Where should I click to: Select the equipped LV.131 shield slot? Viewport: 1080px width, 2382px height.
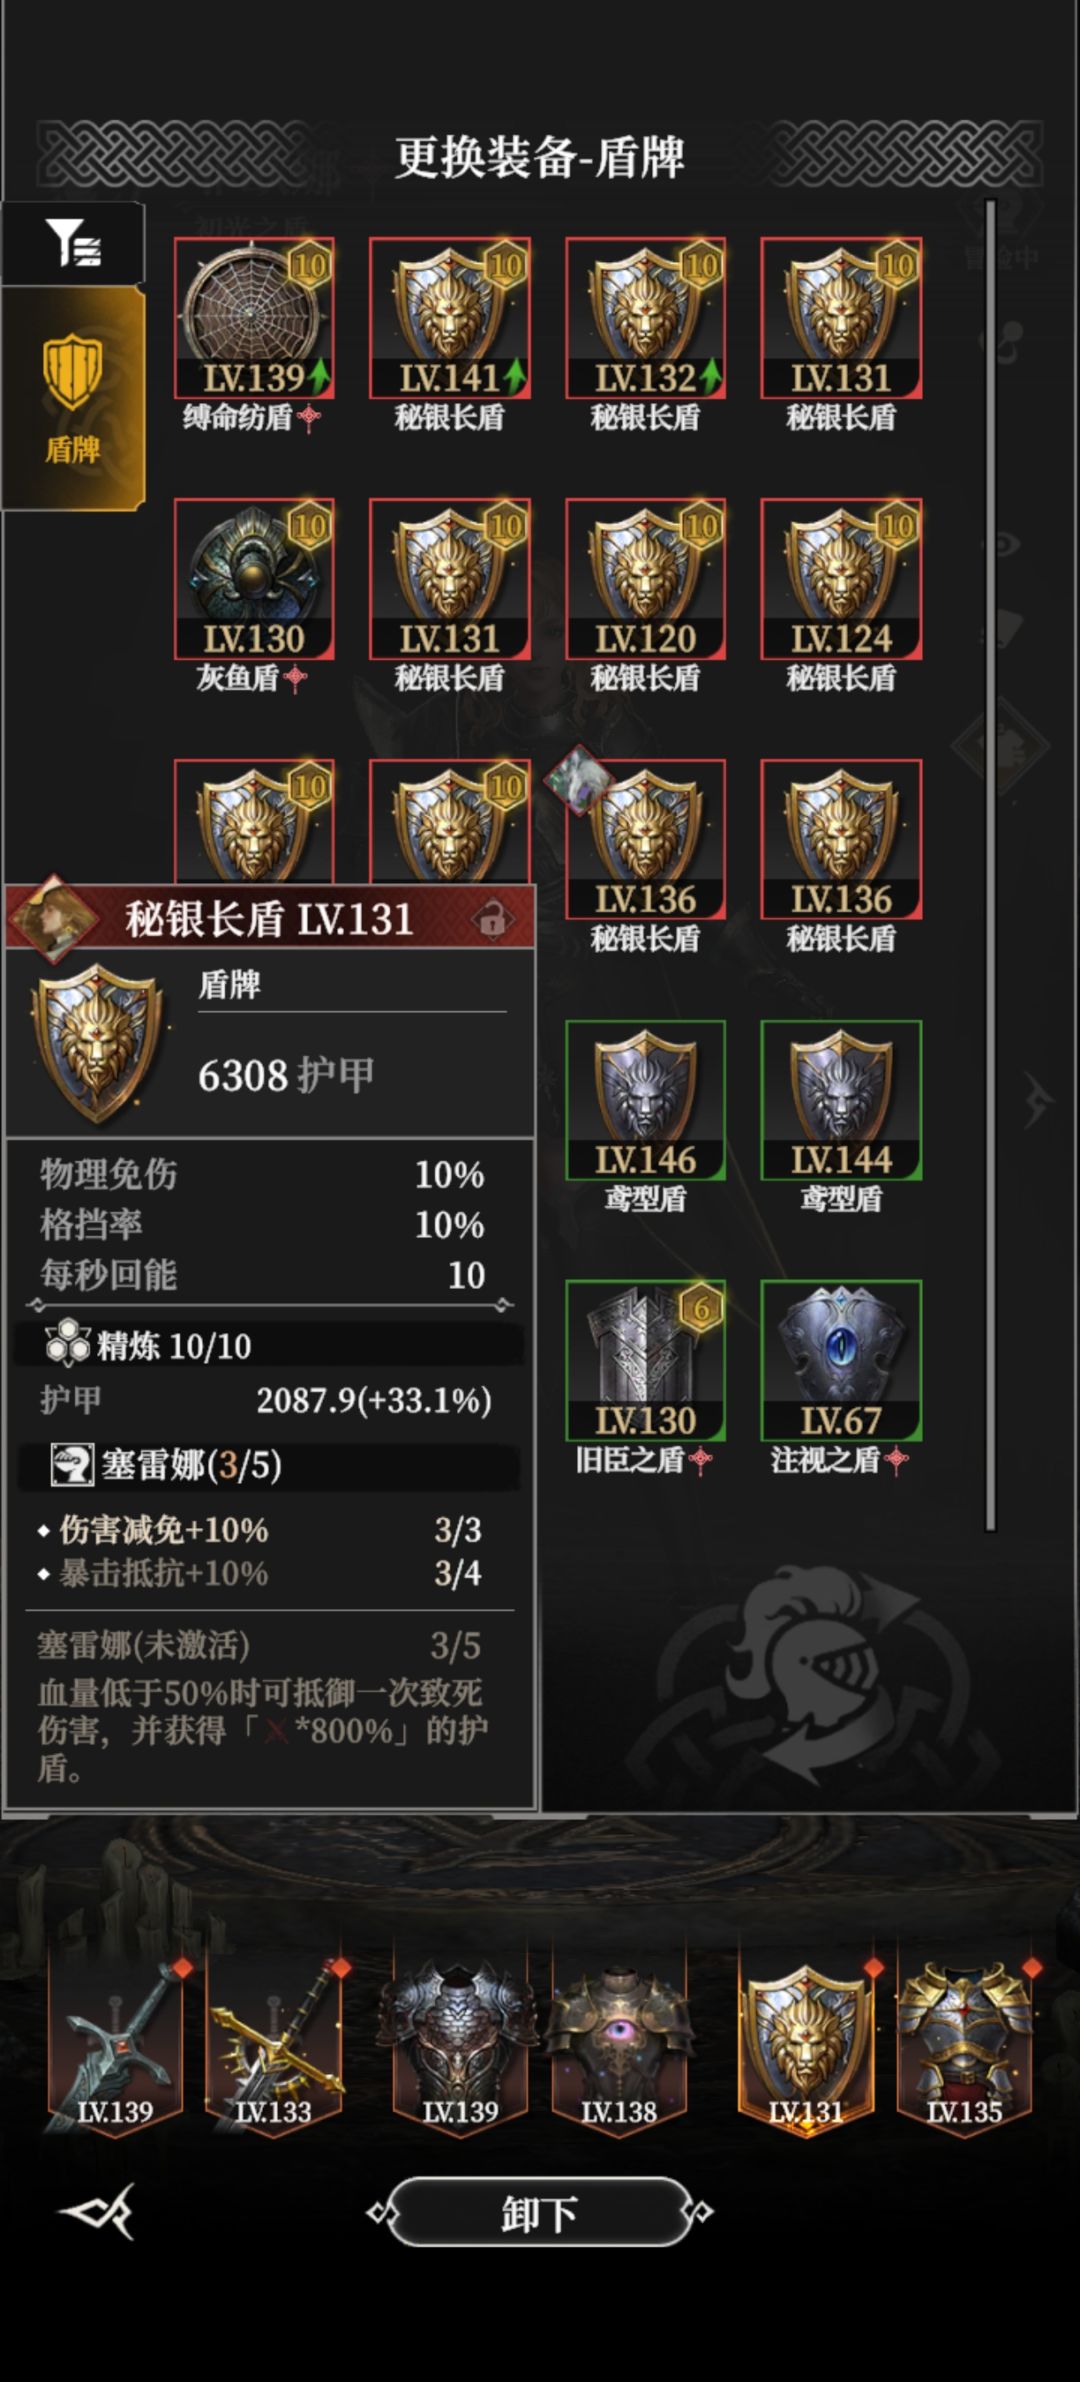[806, 2046]
